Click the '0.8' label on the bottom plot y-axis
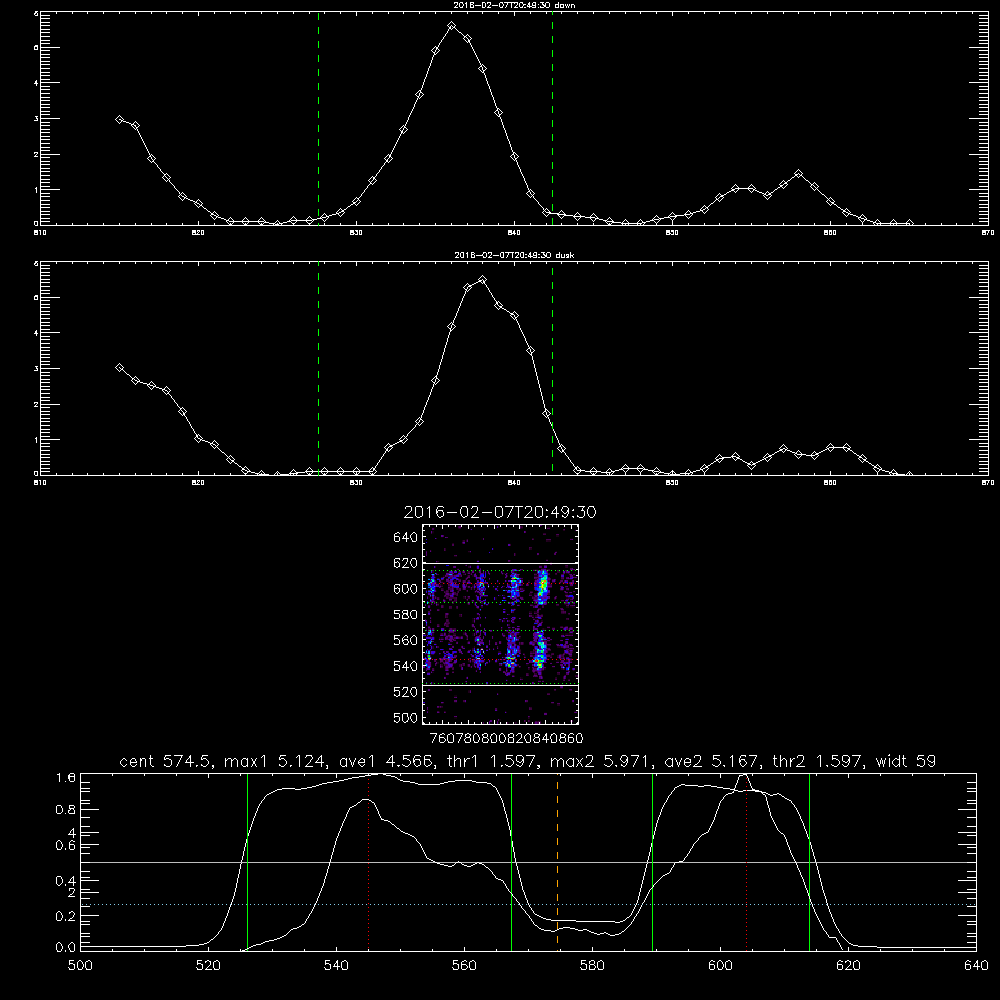The width and height of the screenshot is (1000, 1000). coord(66,809)
